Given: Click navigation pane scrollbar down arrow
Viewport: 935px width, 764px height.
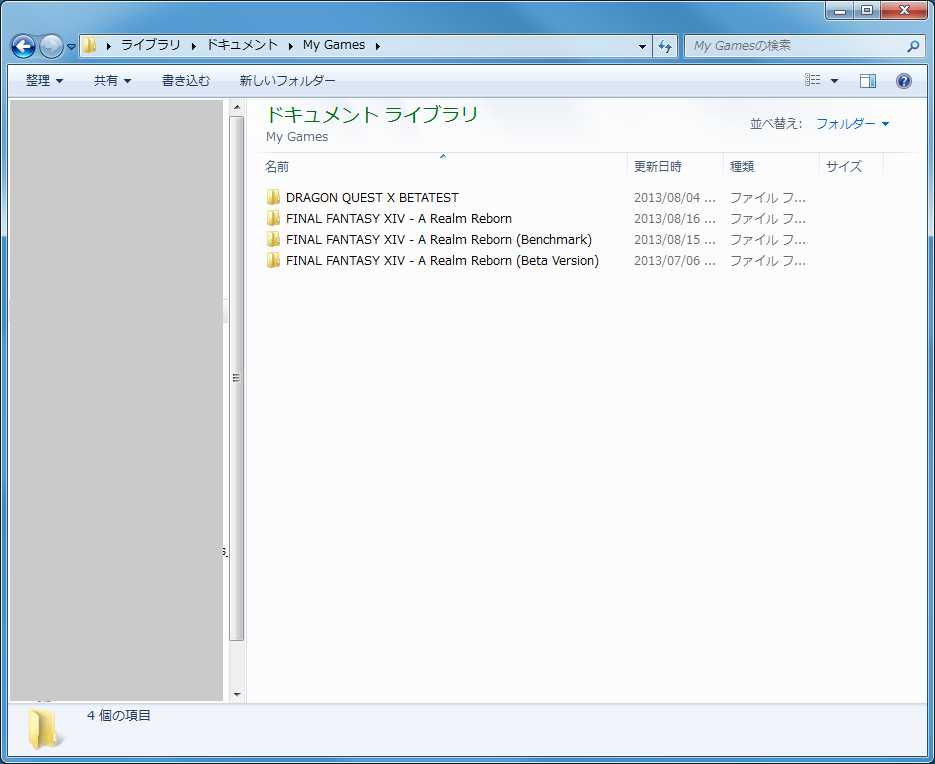Looking at the screenshot, I should (x=237, y=694).
